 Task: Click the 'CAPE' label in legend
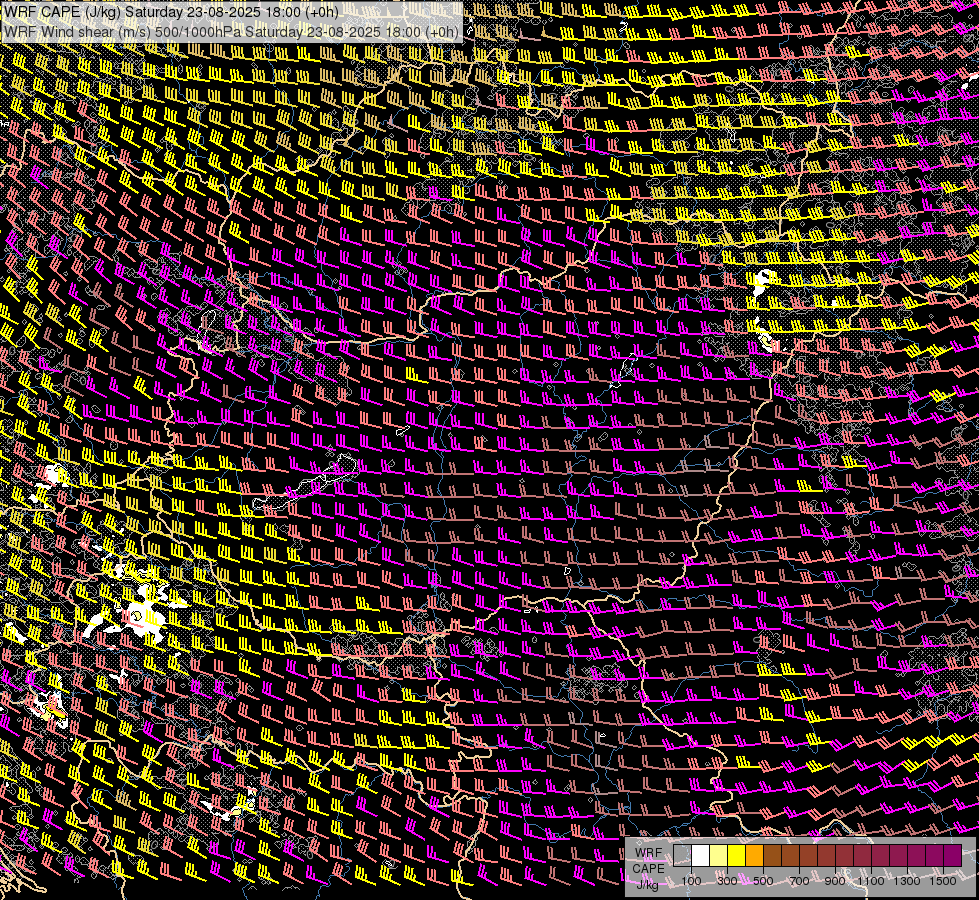tap(648, 869)
